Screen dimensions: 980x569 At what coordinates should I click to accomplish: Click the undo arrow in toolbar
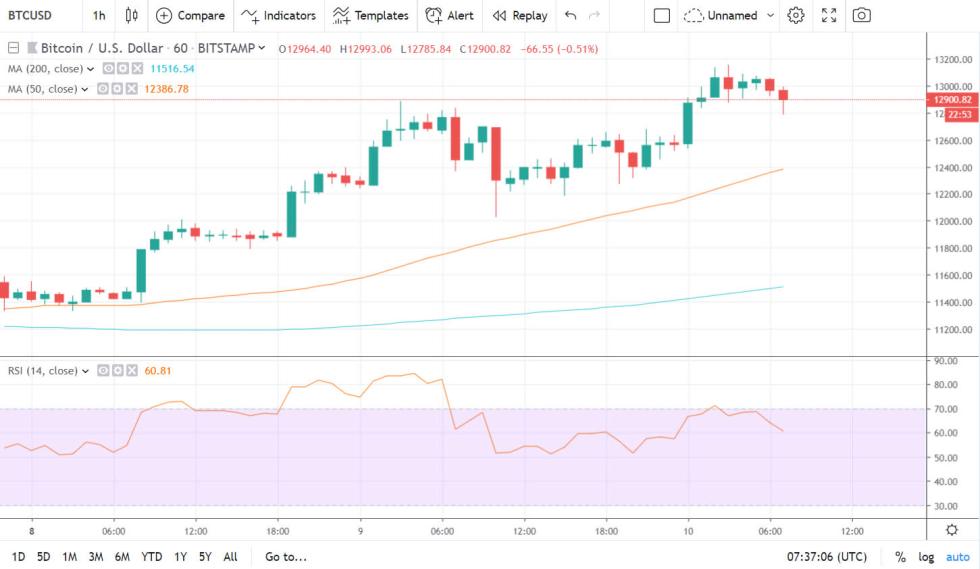click(x=570, y=15)
